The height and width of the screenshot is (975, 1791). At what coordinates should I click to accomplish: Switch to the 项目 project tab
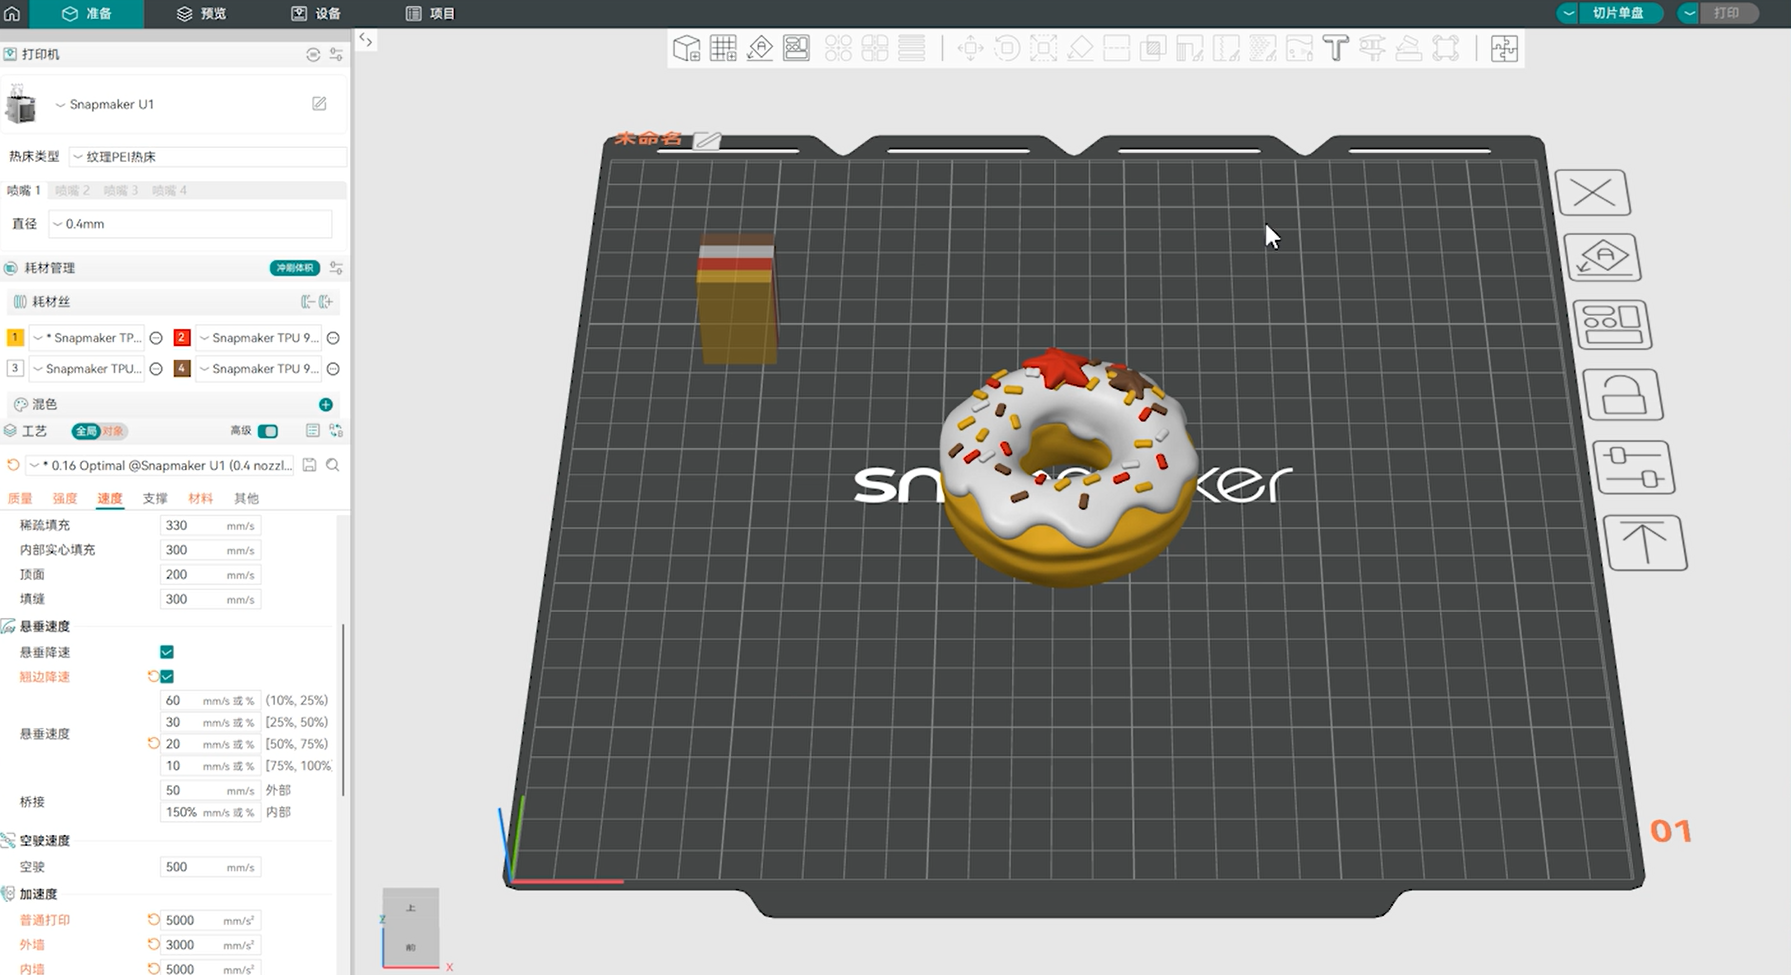(x=430, y=13)
